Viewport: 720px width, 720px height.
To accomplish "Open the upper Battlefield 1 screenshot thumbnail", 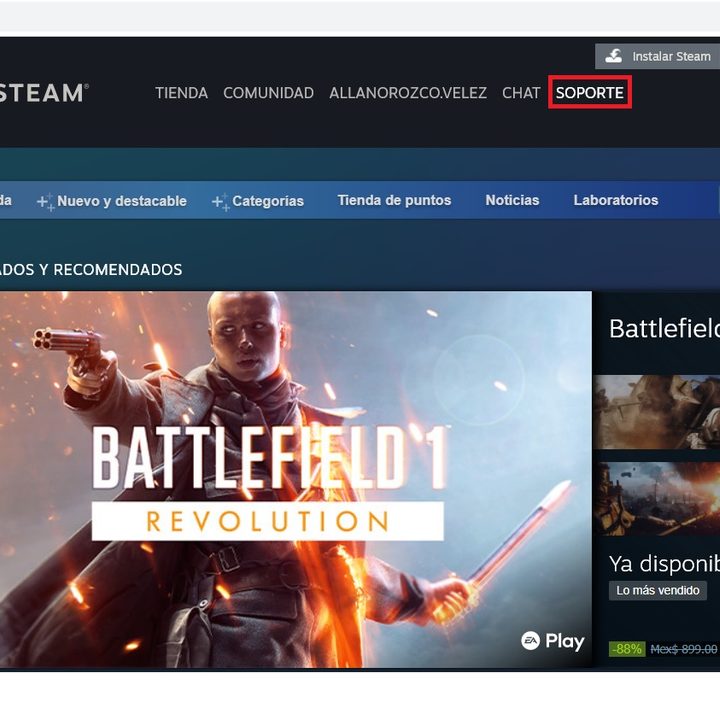I will tap(657, 412).
